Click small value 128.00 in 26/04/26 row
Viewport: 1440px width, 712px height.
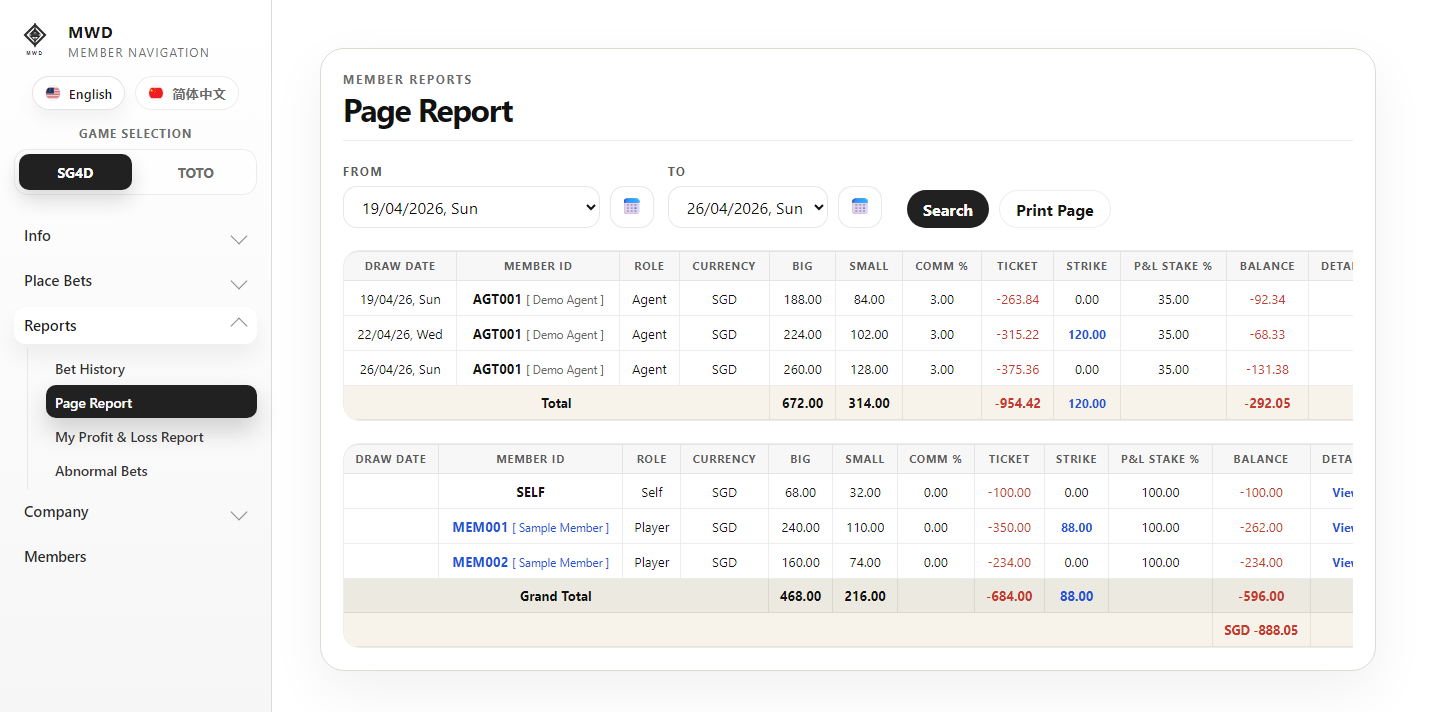point(869,369)
